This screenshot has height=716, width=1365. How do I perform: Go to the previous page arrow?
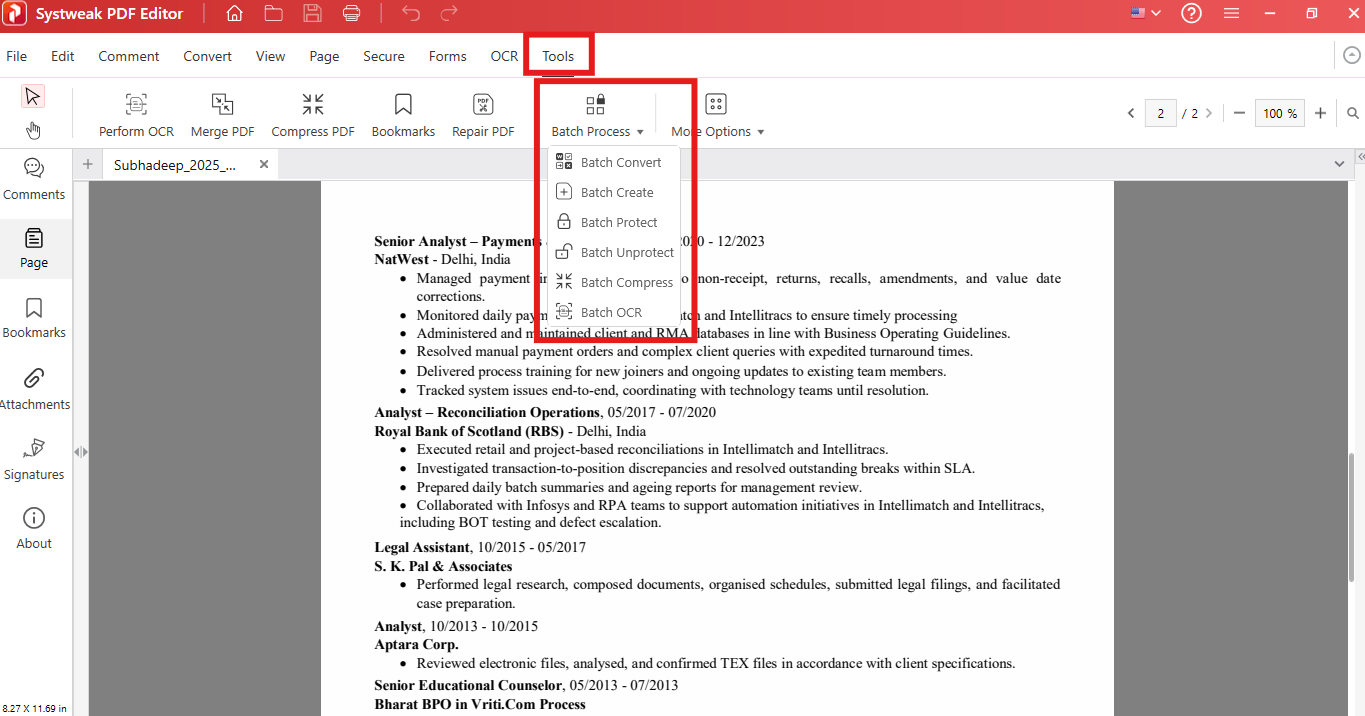point(1131,113)
